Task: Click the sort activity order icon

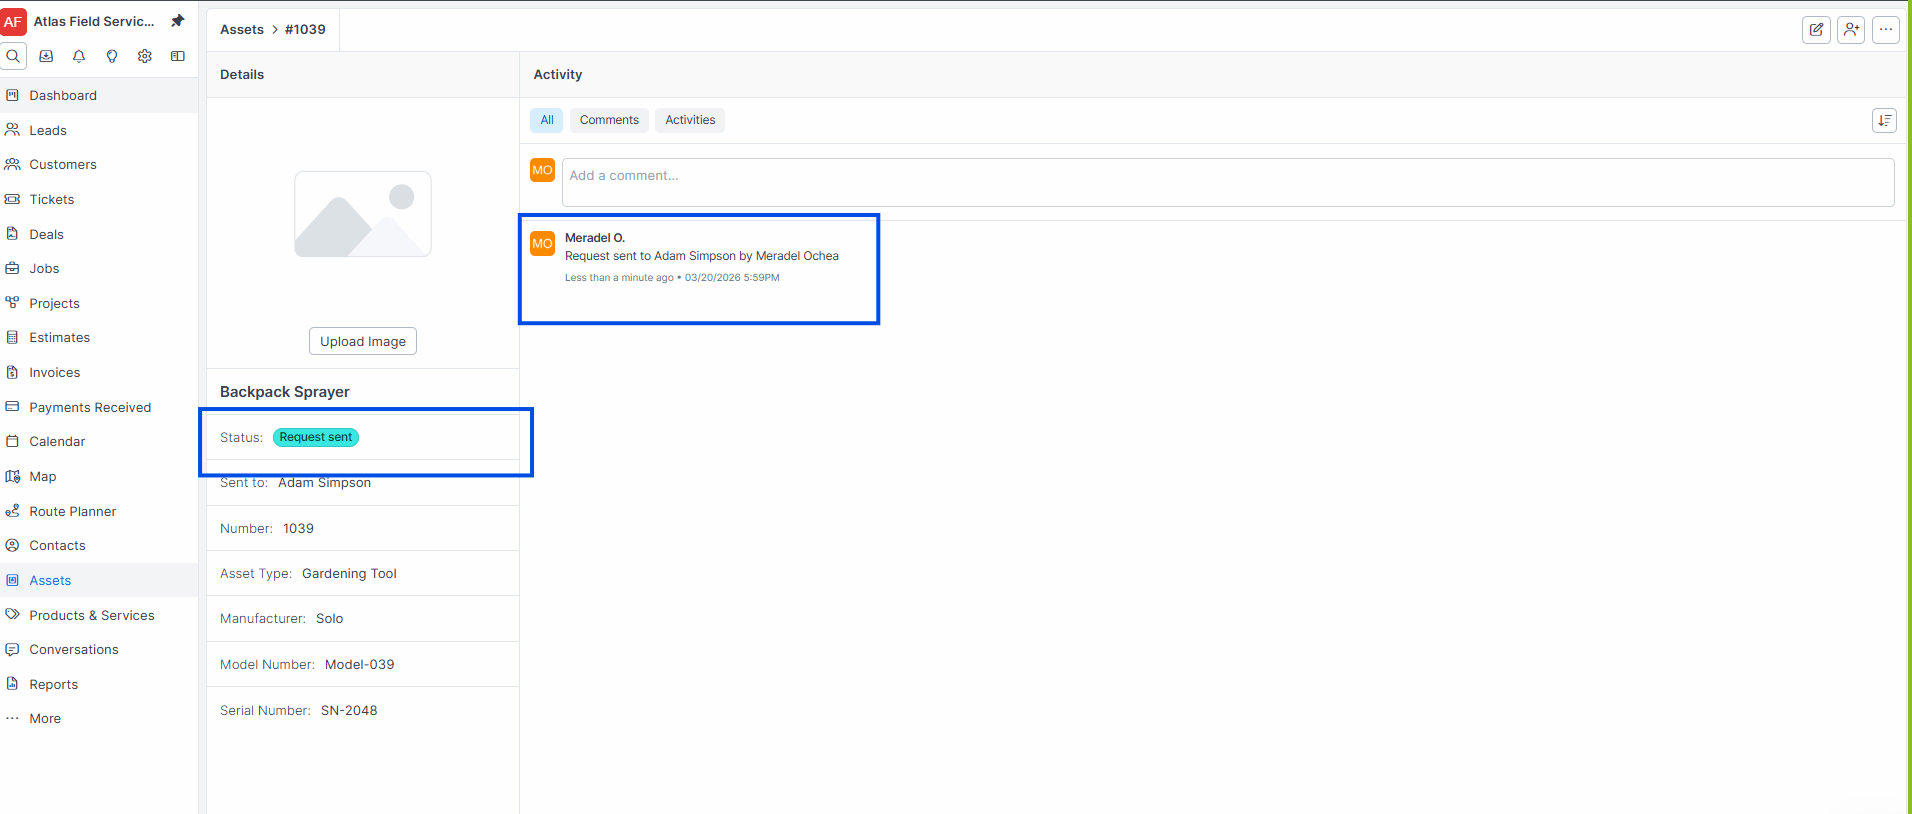Action: 1884,120
